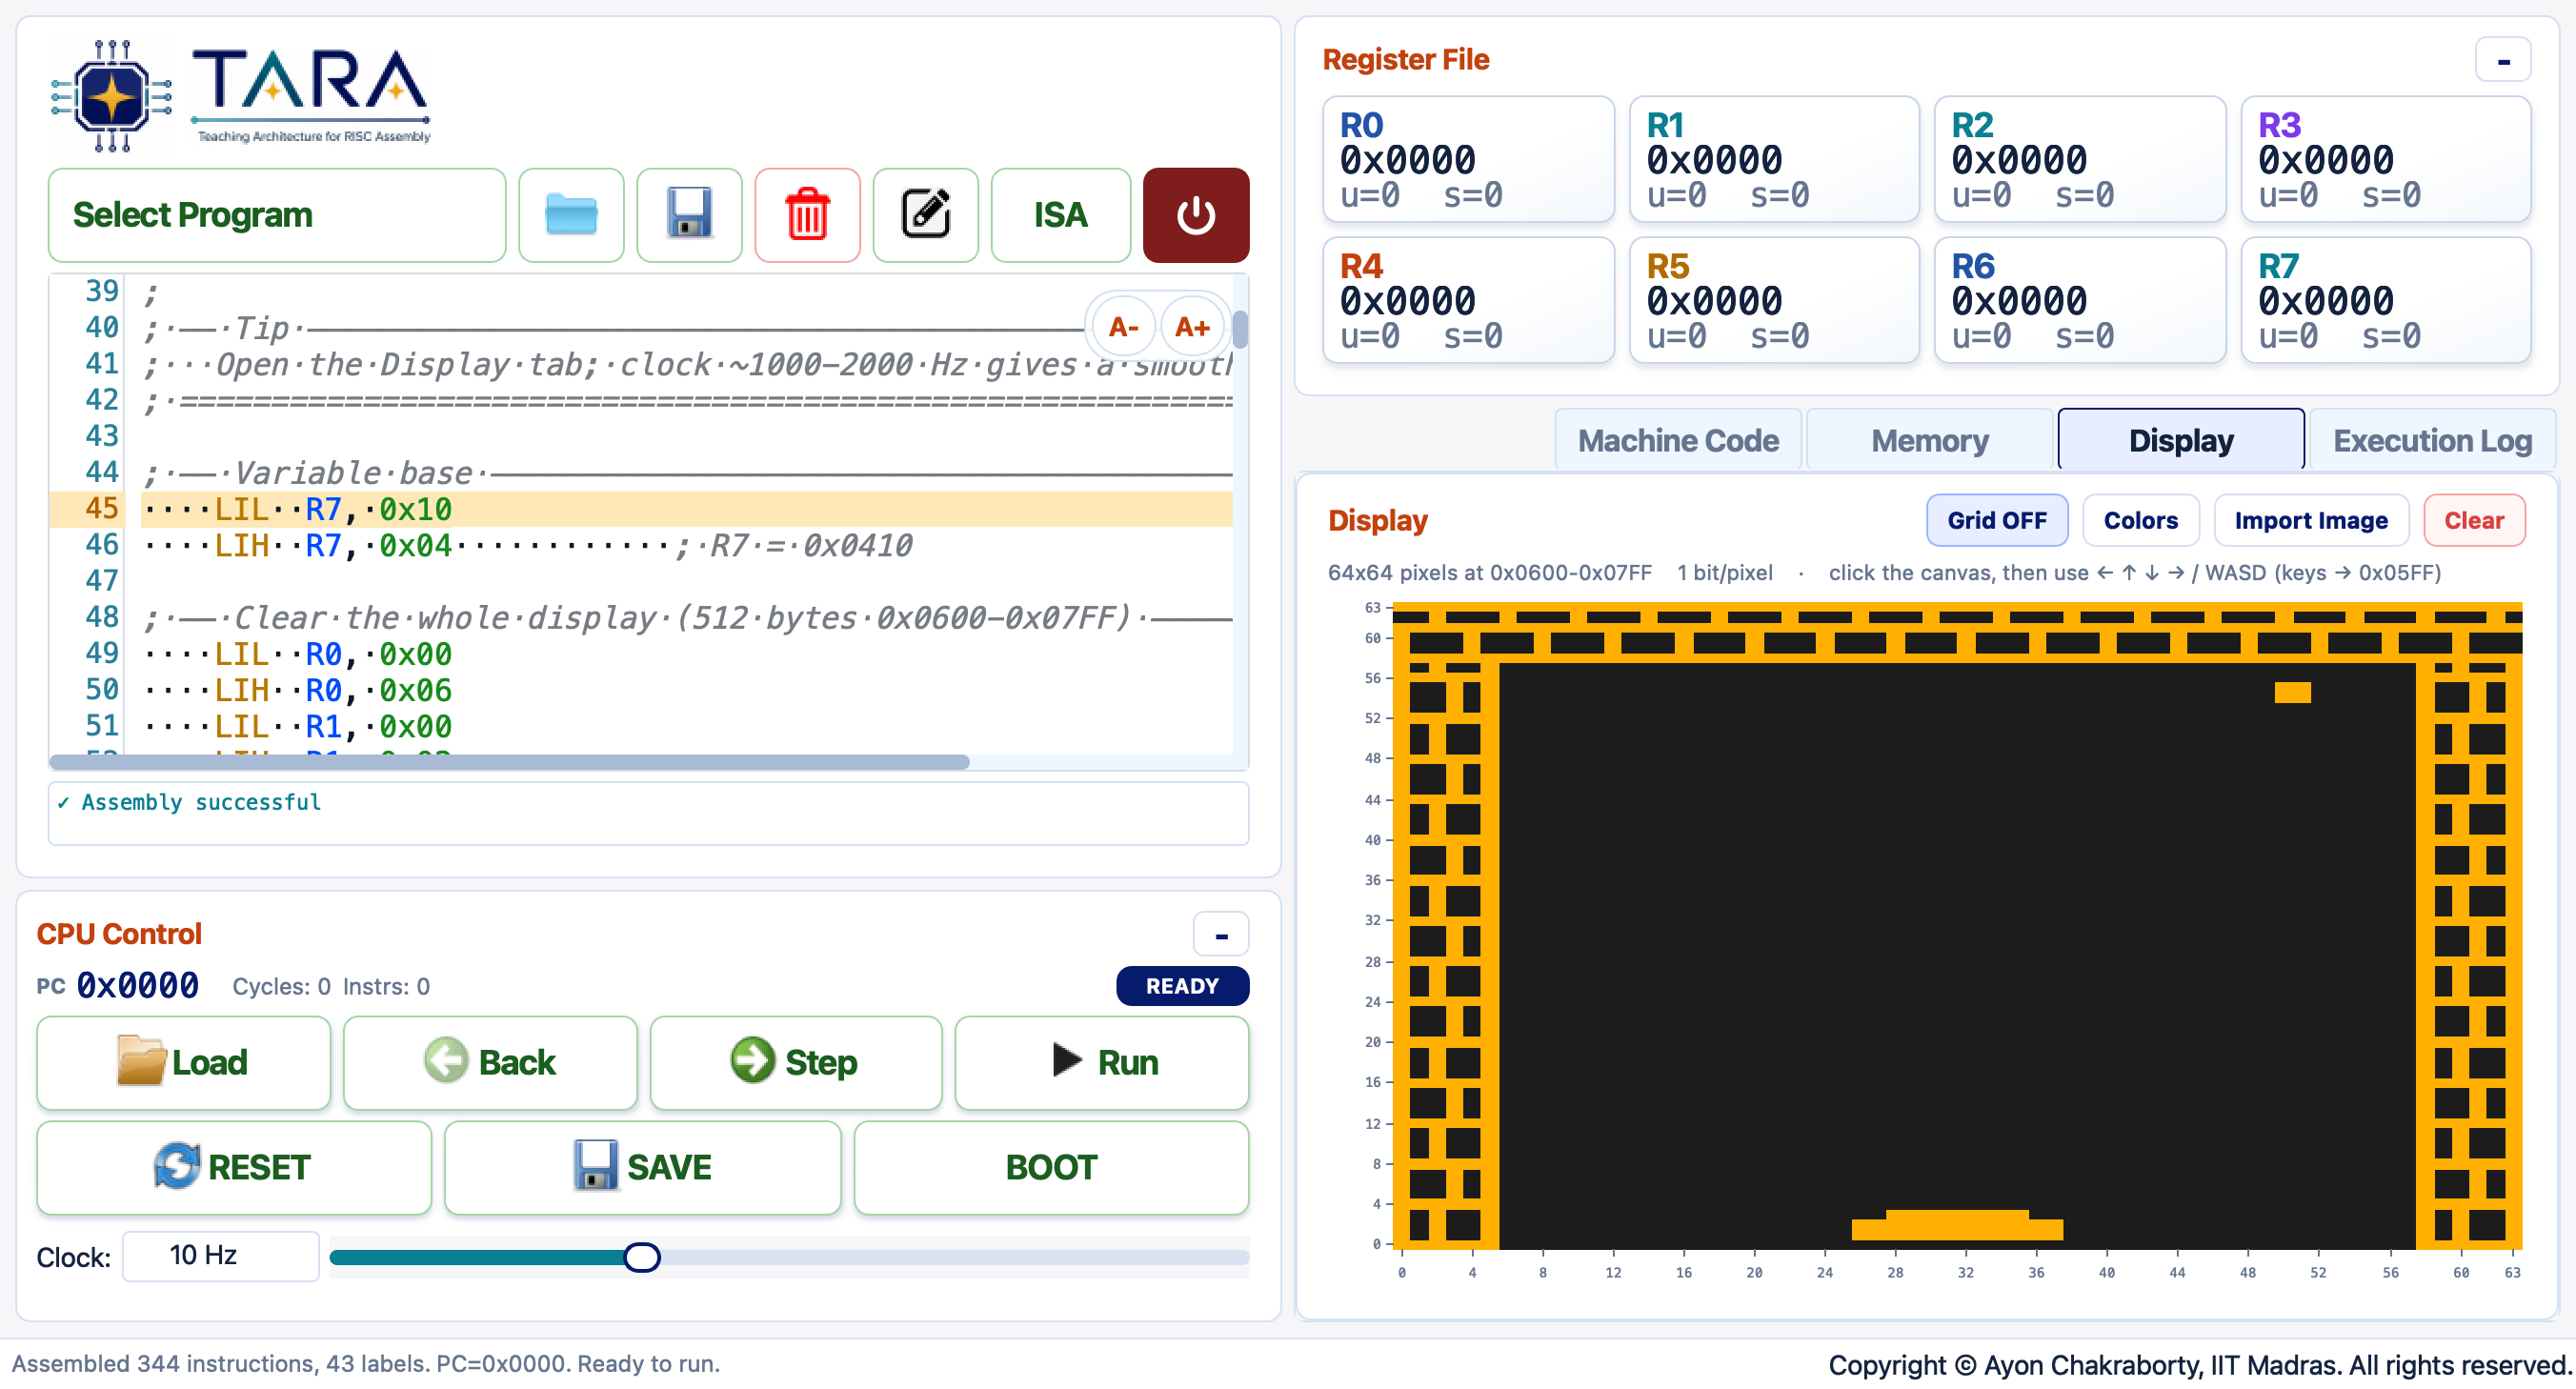Click the red trash delete icon

click(807, 215)
